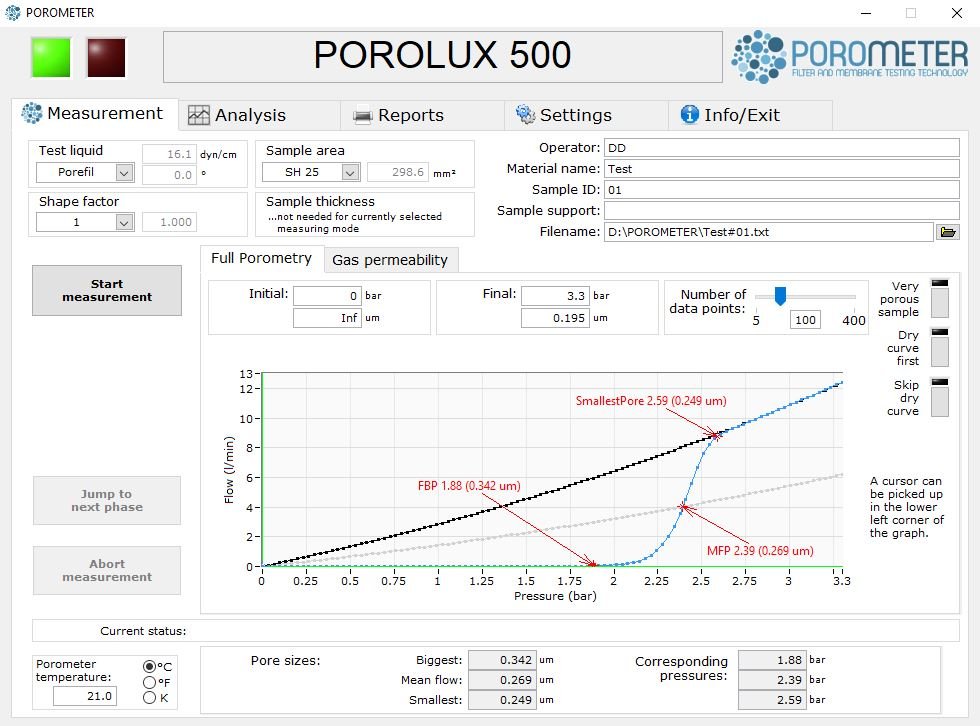Click the Sample support field
Screen dimensions: 980x726
point(782,211)
